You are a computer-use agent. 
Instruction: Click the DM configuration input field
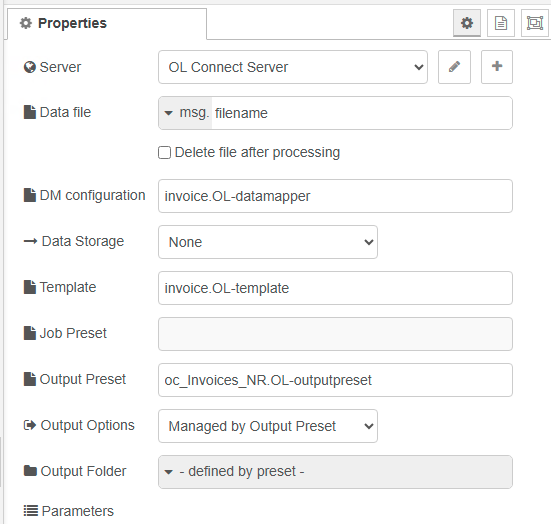(335, 196)
